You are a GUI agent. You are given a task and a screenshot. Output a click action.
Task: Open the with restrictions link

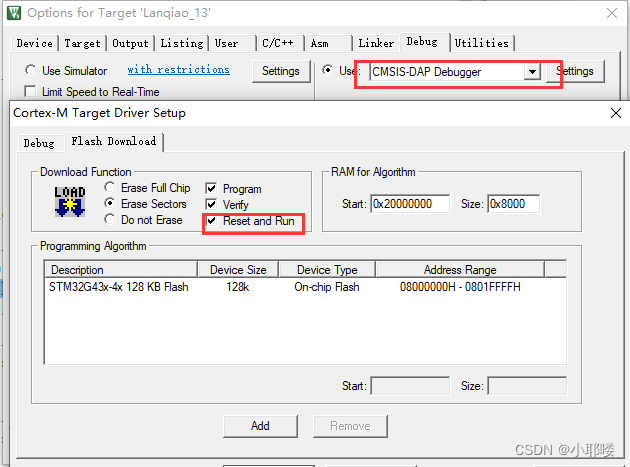178,70
